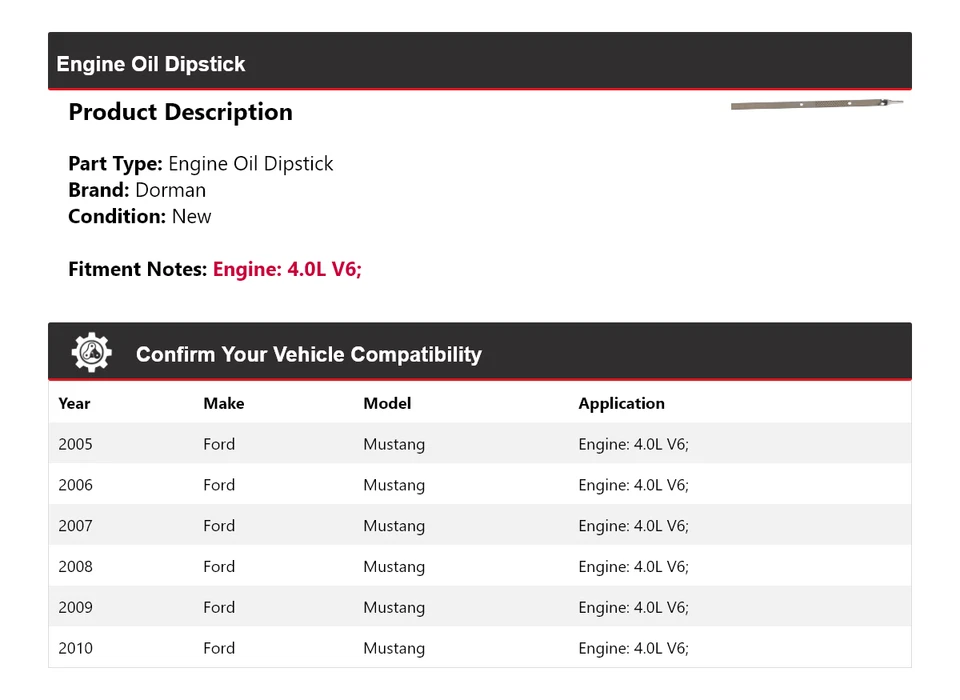This screenshot has height=700, width=960.
Task: Click the Product Description heading
Action: click(x=180, y=113)
